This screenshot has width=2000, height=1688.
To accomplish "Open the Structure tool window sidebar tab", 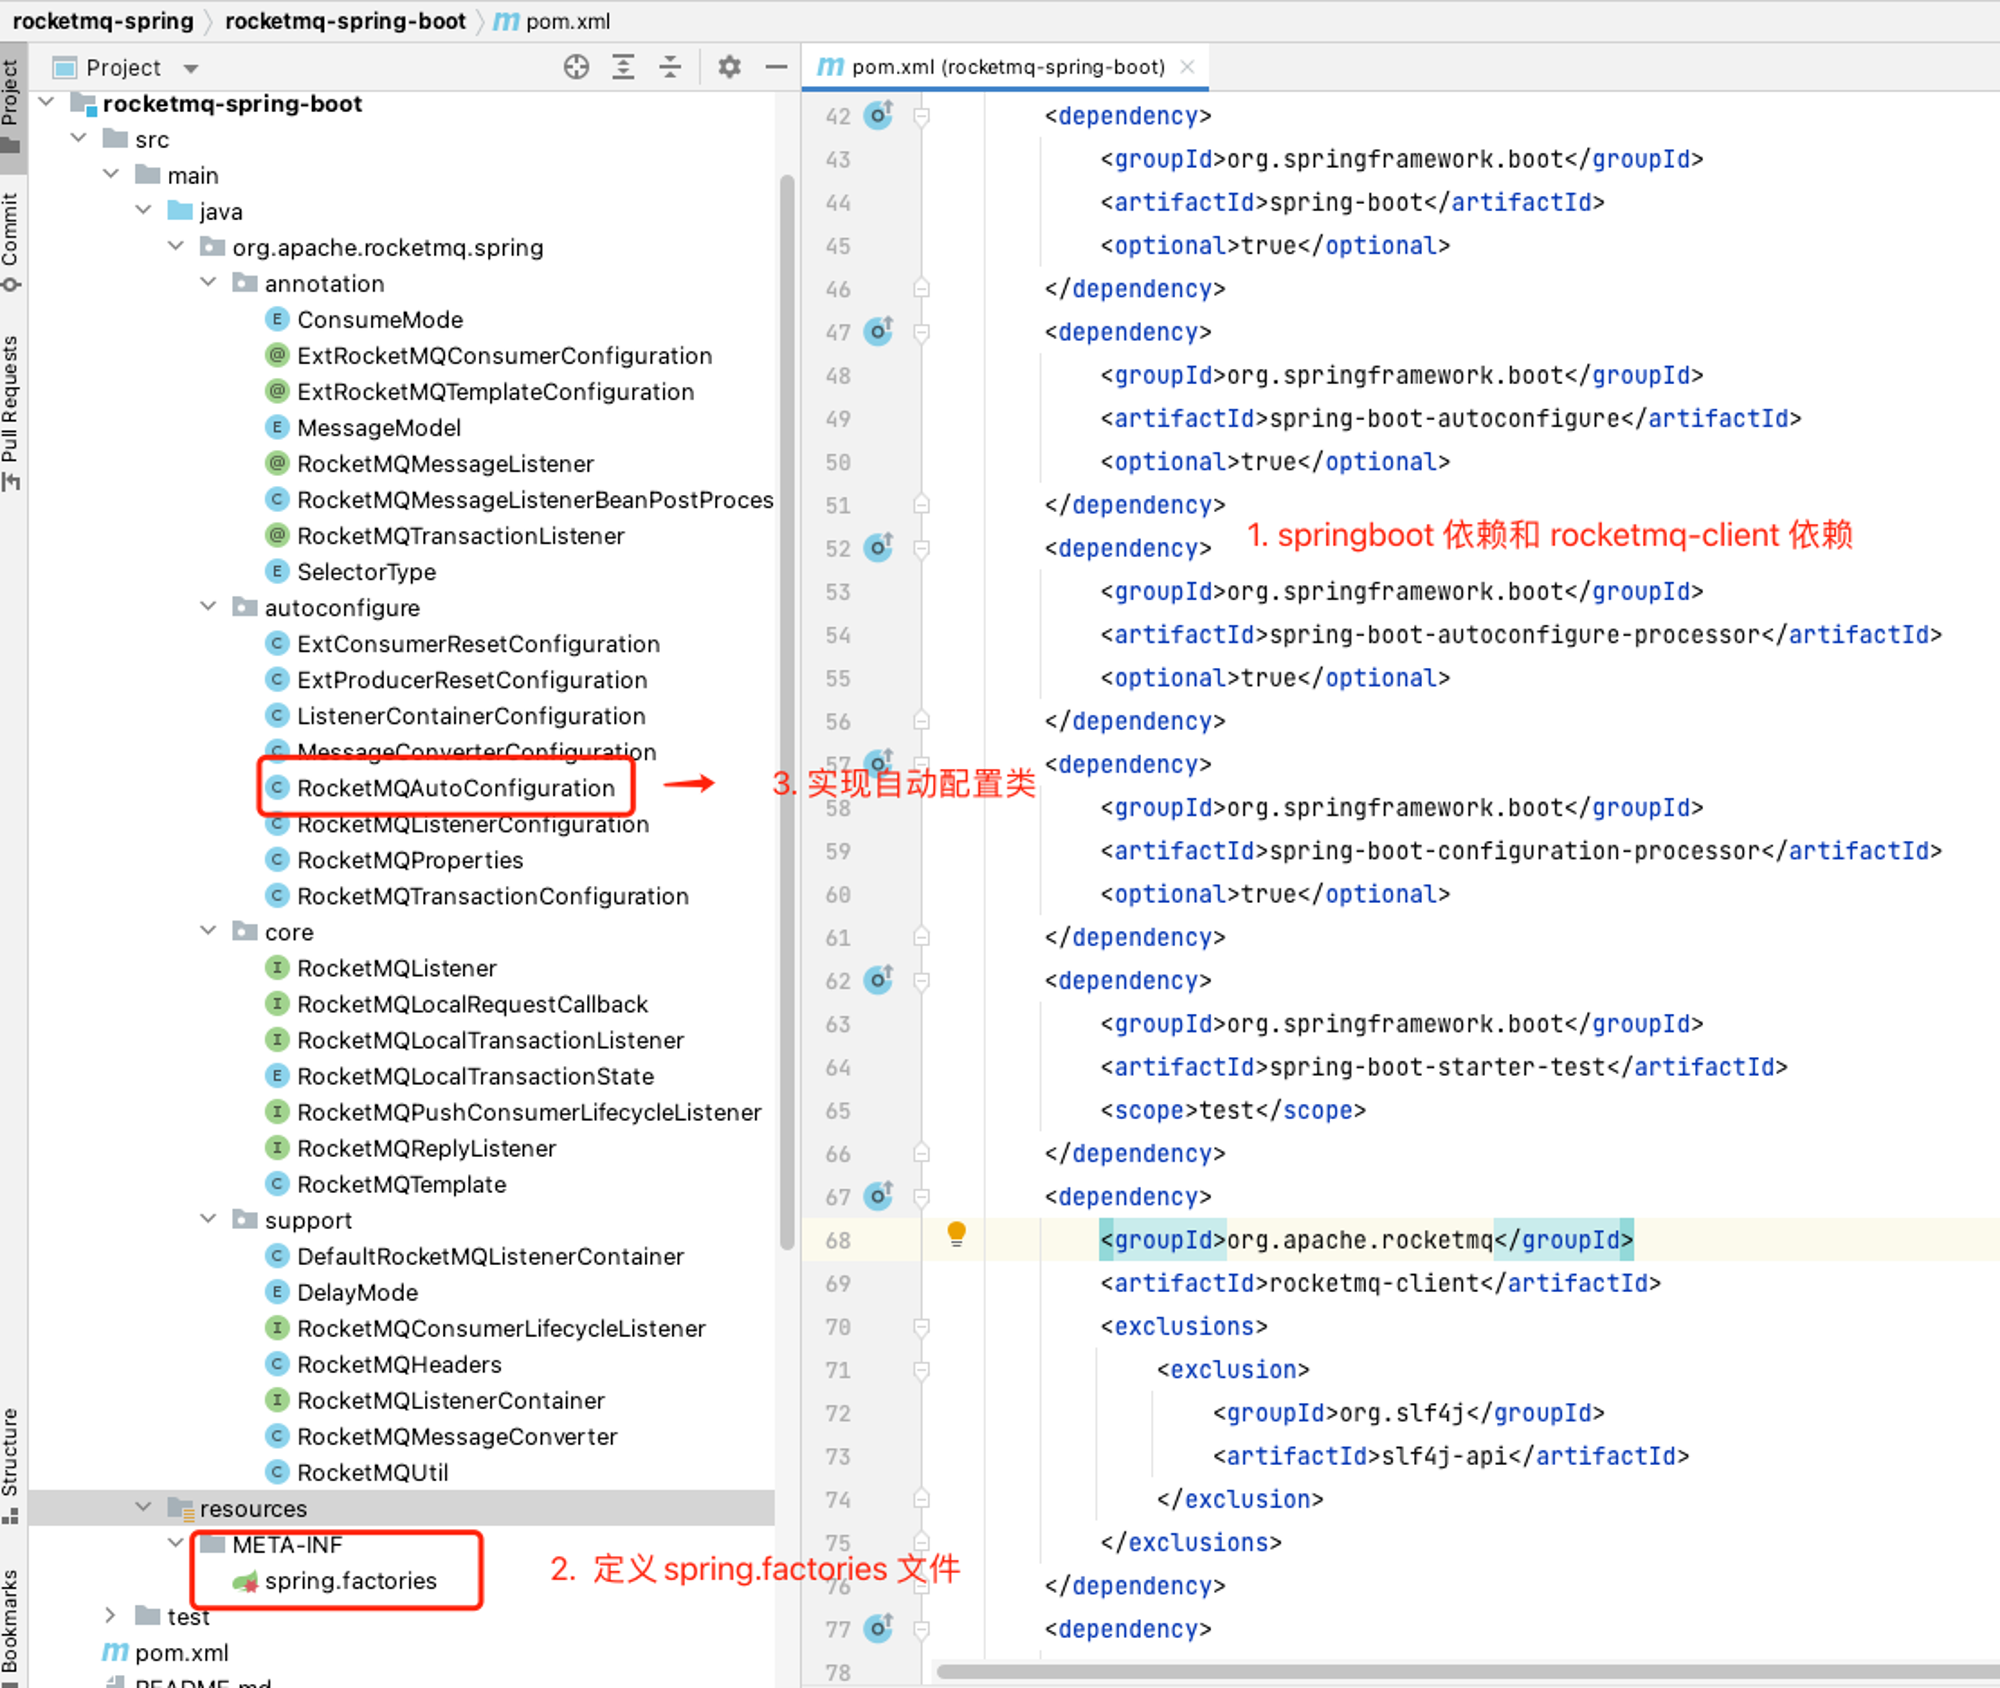I will (11, 1464).
